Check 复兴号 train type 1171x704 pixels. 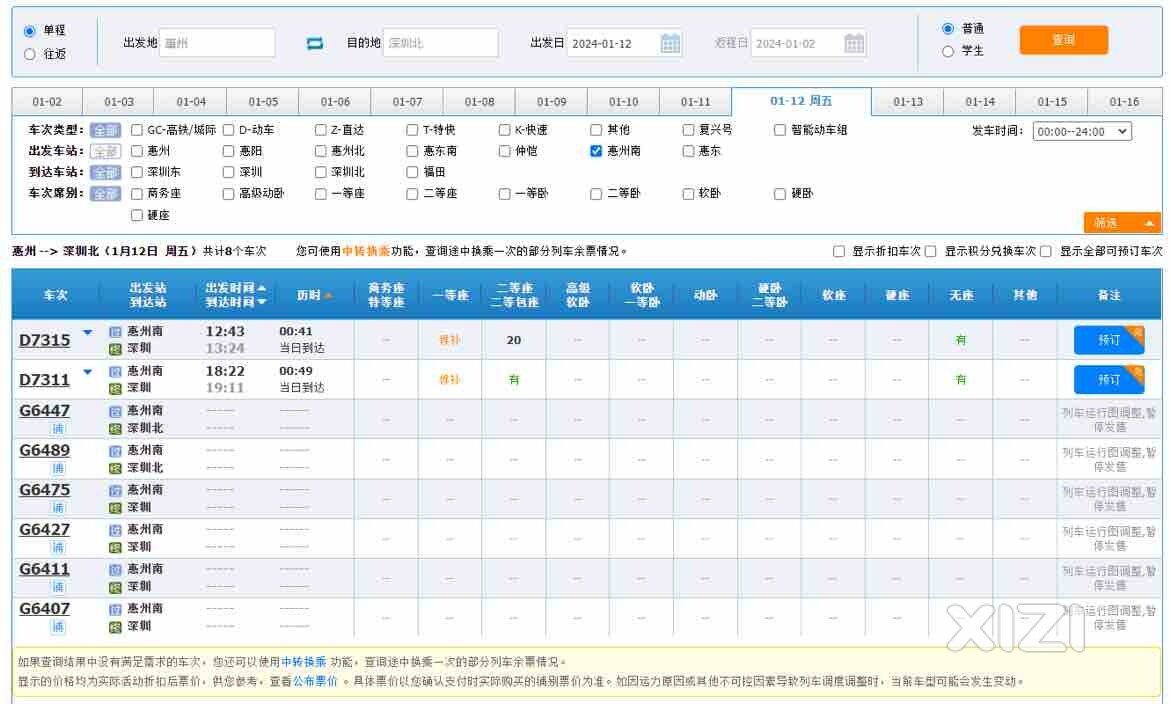coord(688,130)
